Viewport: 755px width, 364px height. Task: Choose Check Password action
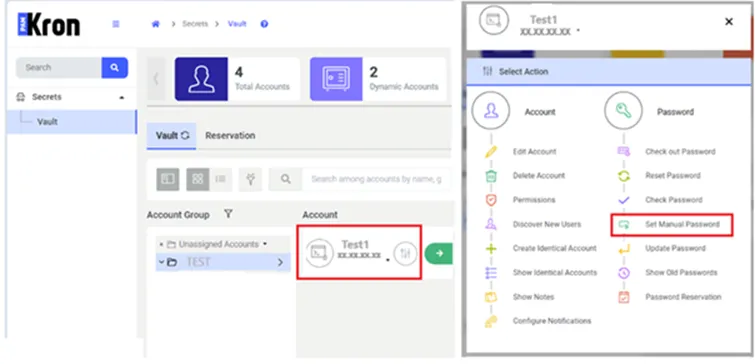674,200
